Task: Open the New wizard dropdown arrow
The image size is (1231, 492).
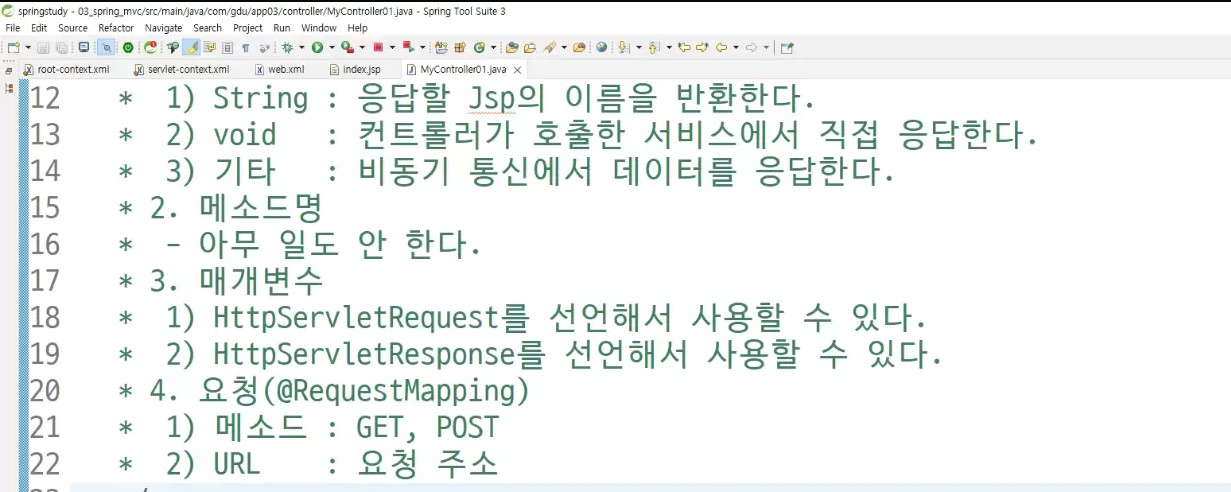Action: coord(28,47)
